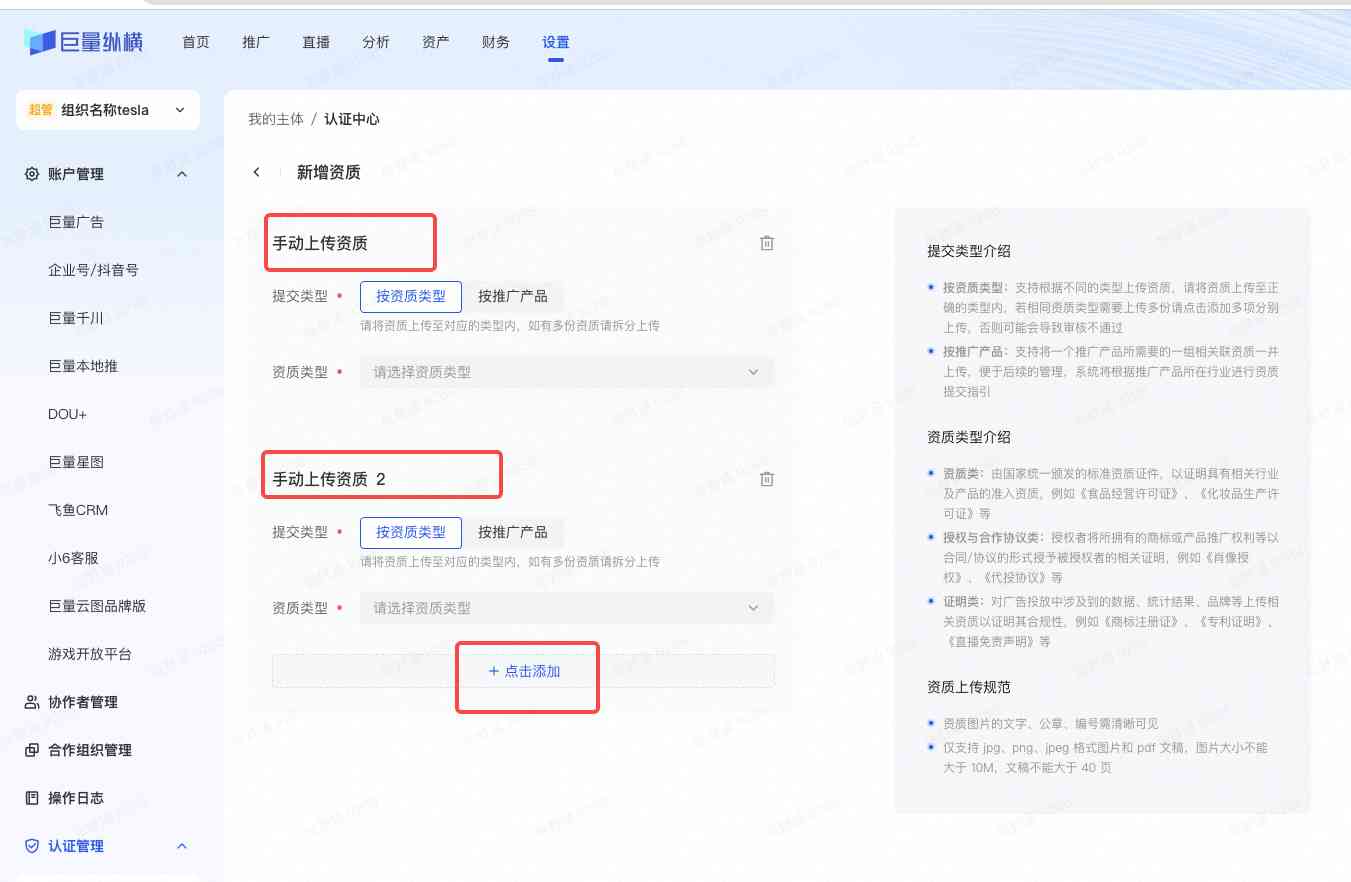Click the 合作组织管理 icon

click(31, 750)
